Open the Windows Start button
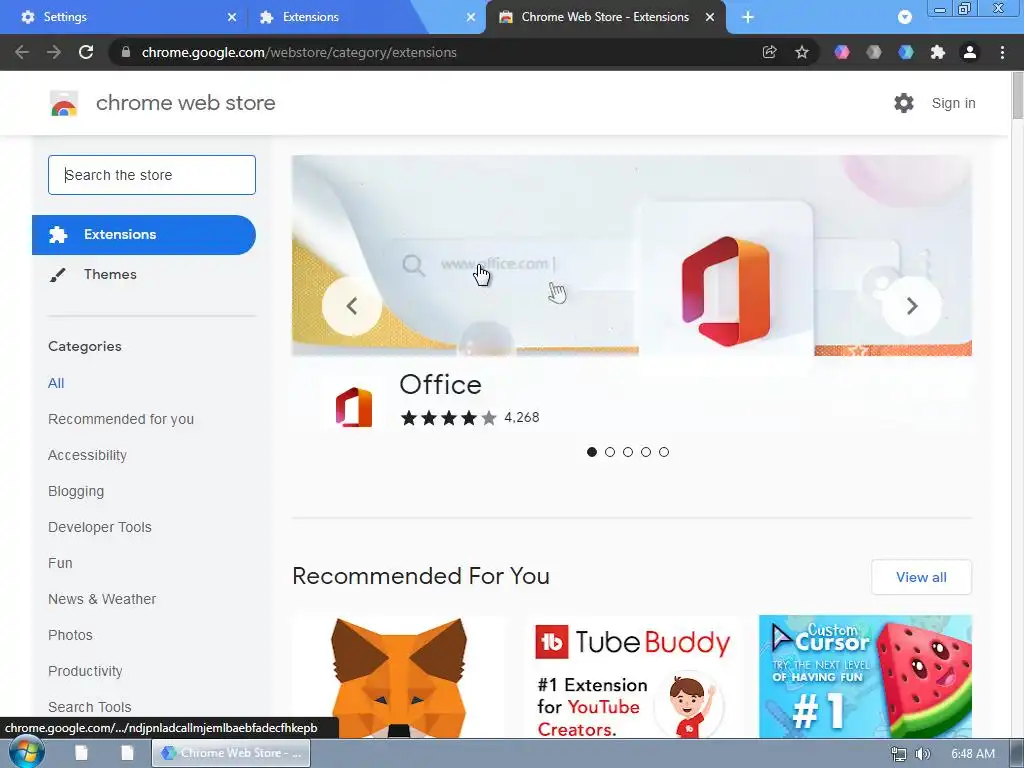 tap(25, 752)
